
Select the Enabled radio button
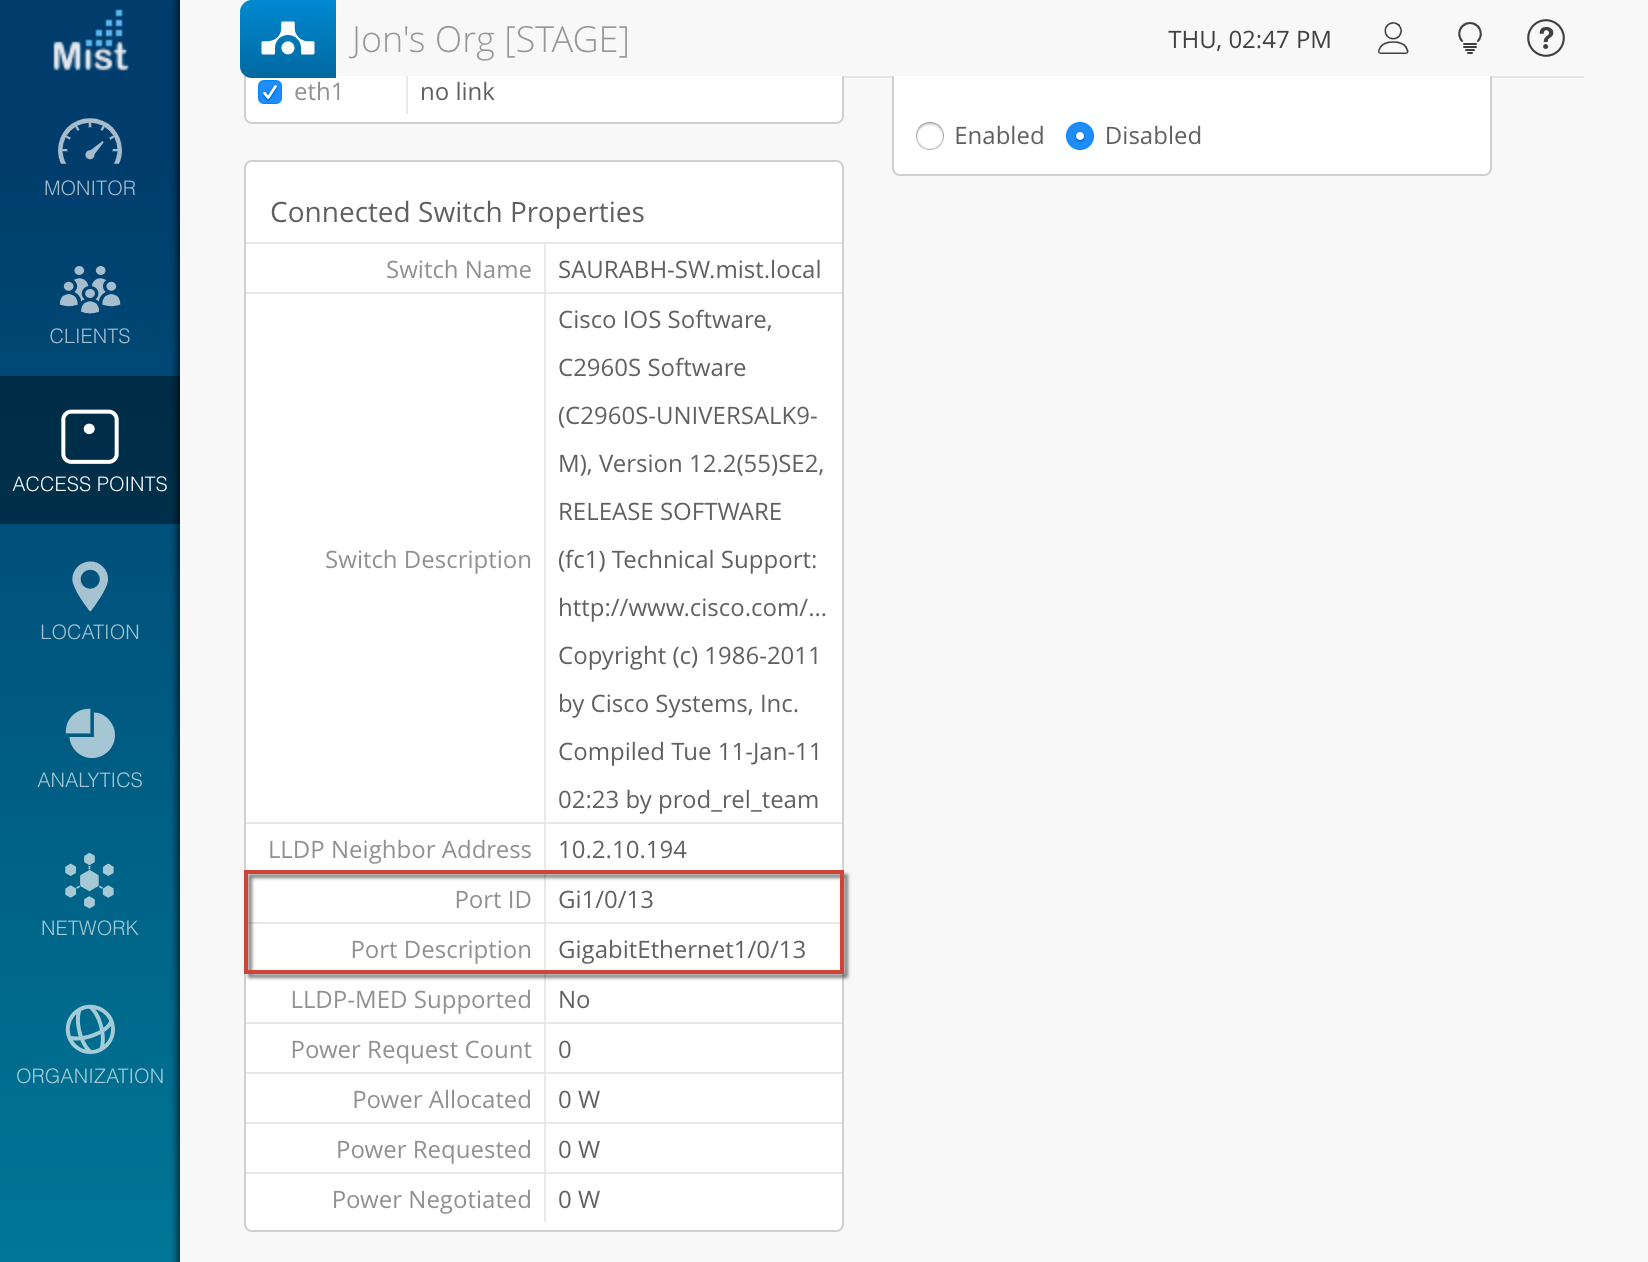pos(930,136)
